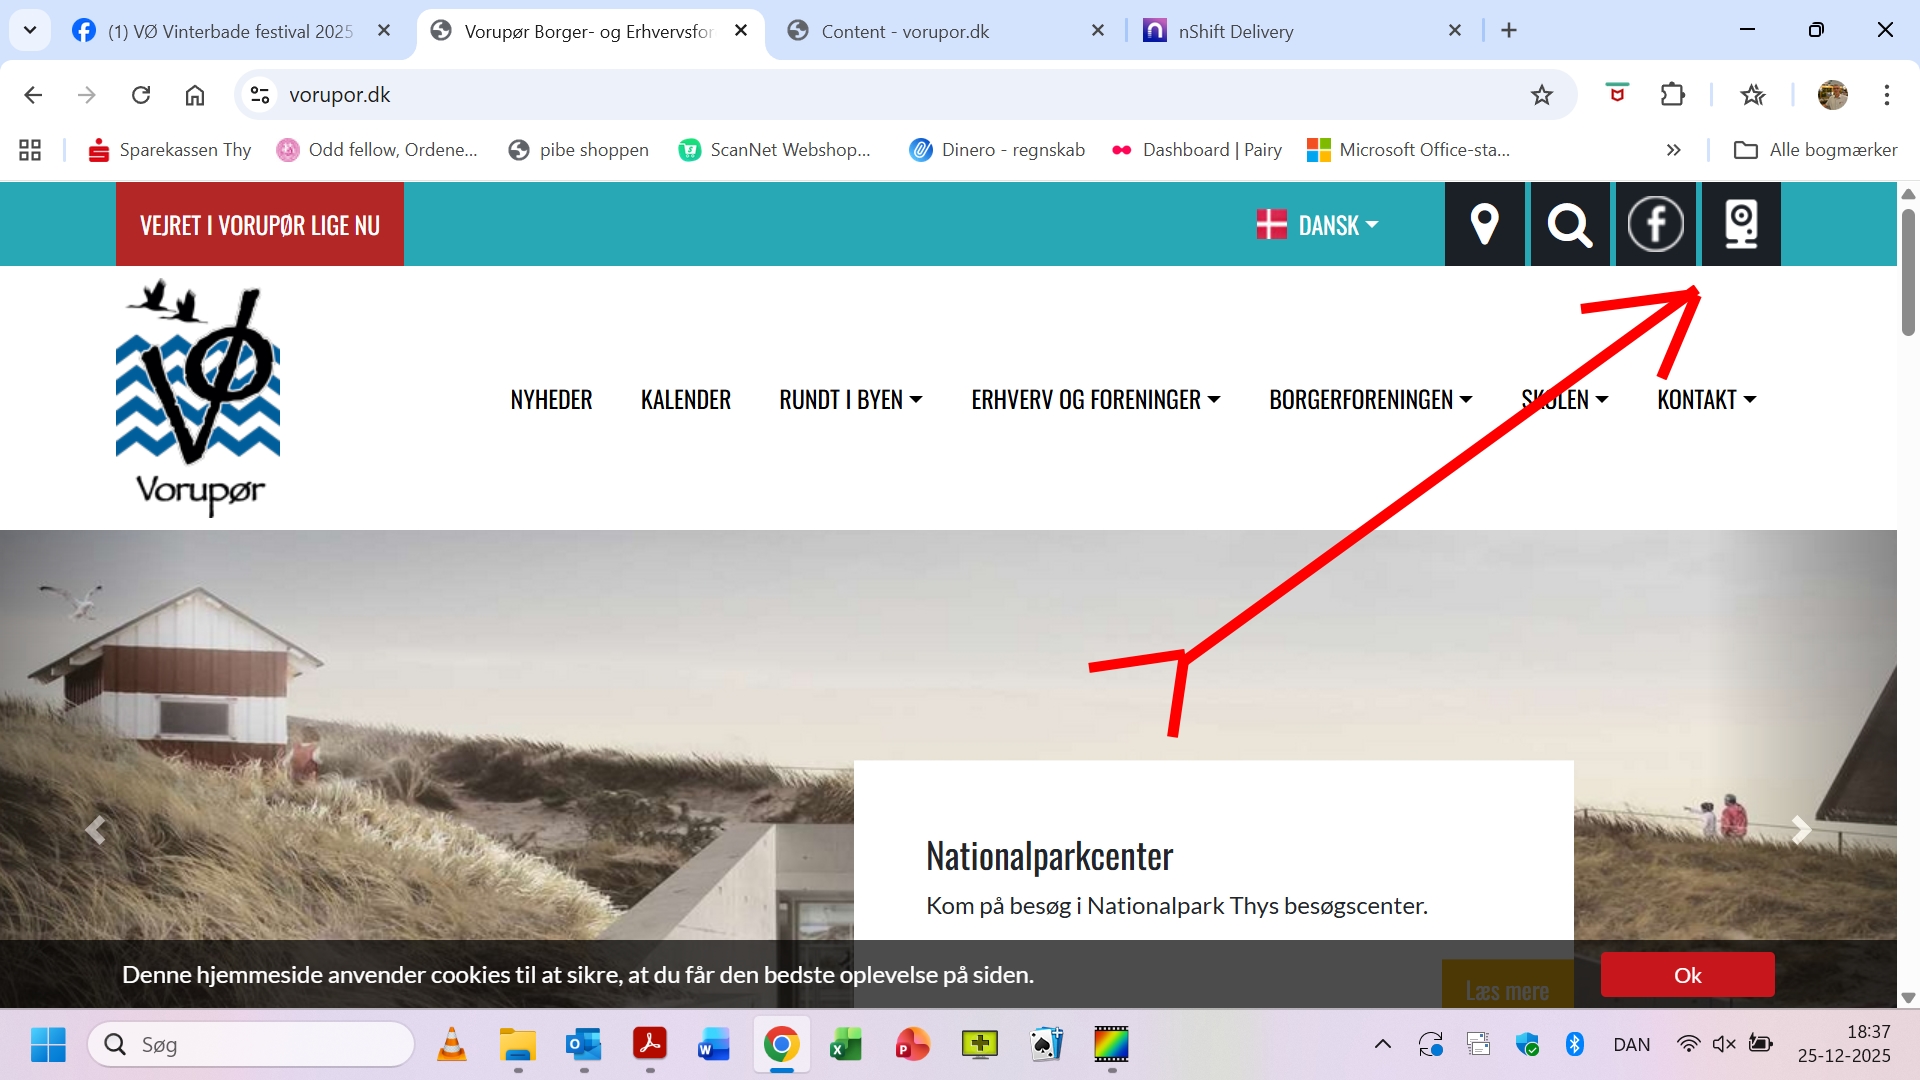Open the KALENDER menu item
The height and width of the screenshot is (1080, 1920).
point(685,400)
